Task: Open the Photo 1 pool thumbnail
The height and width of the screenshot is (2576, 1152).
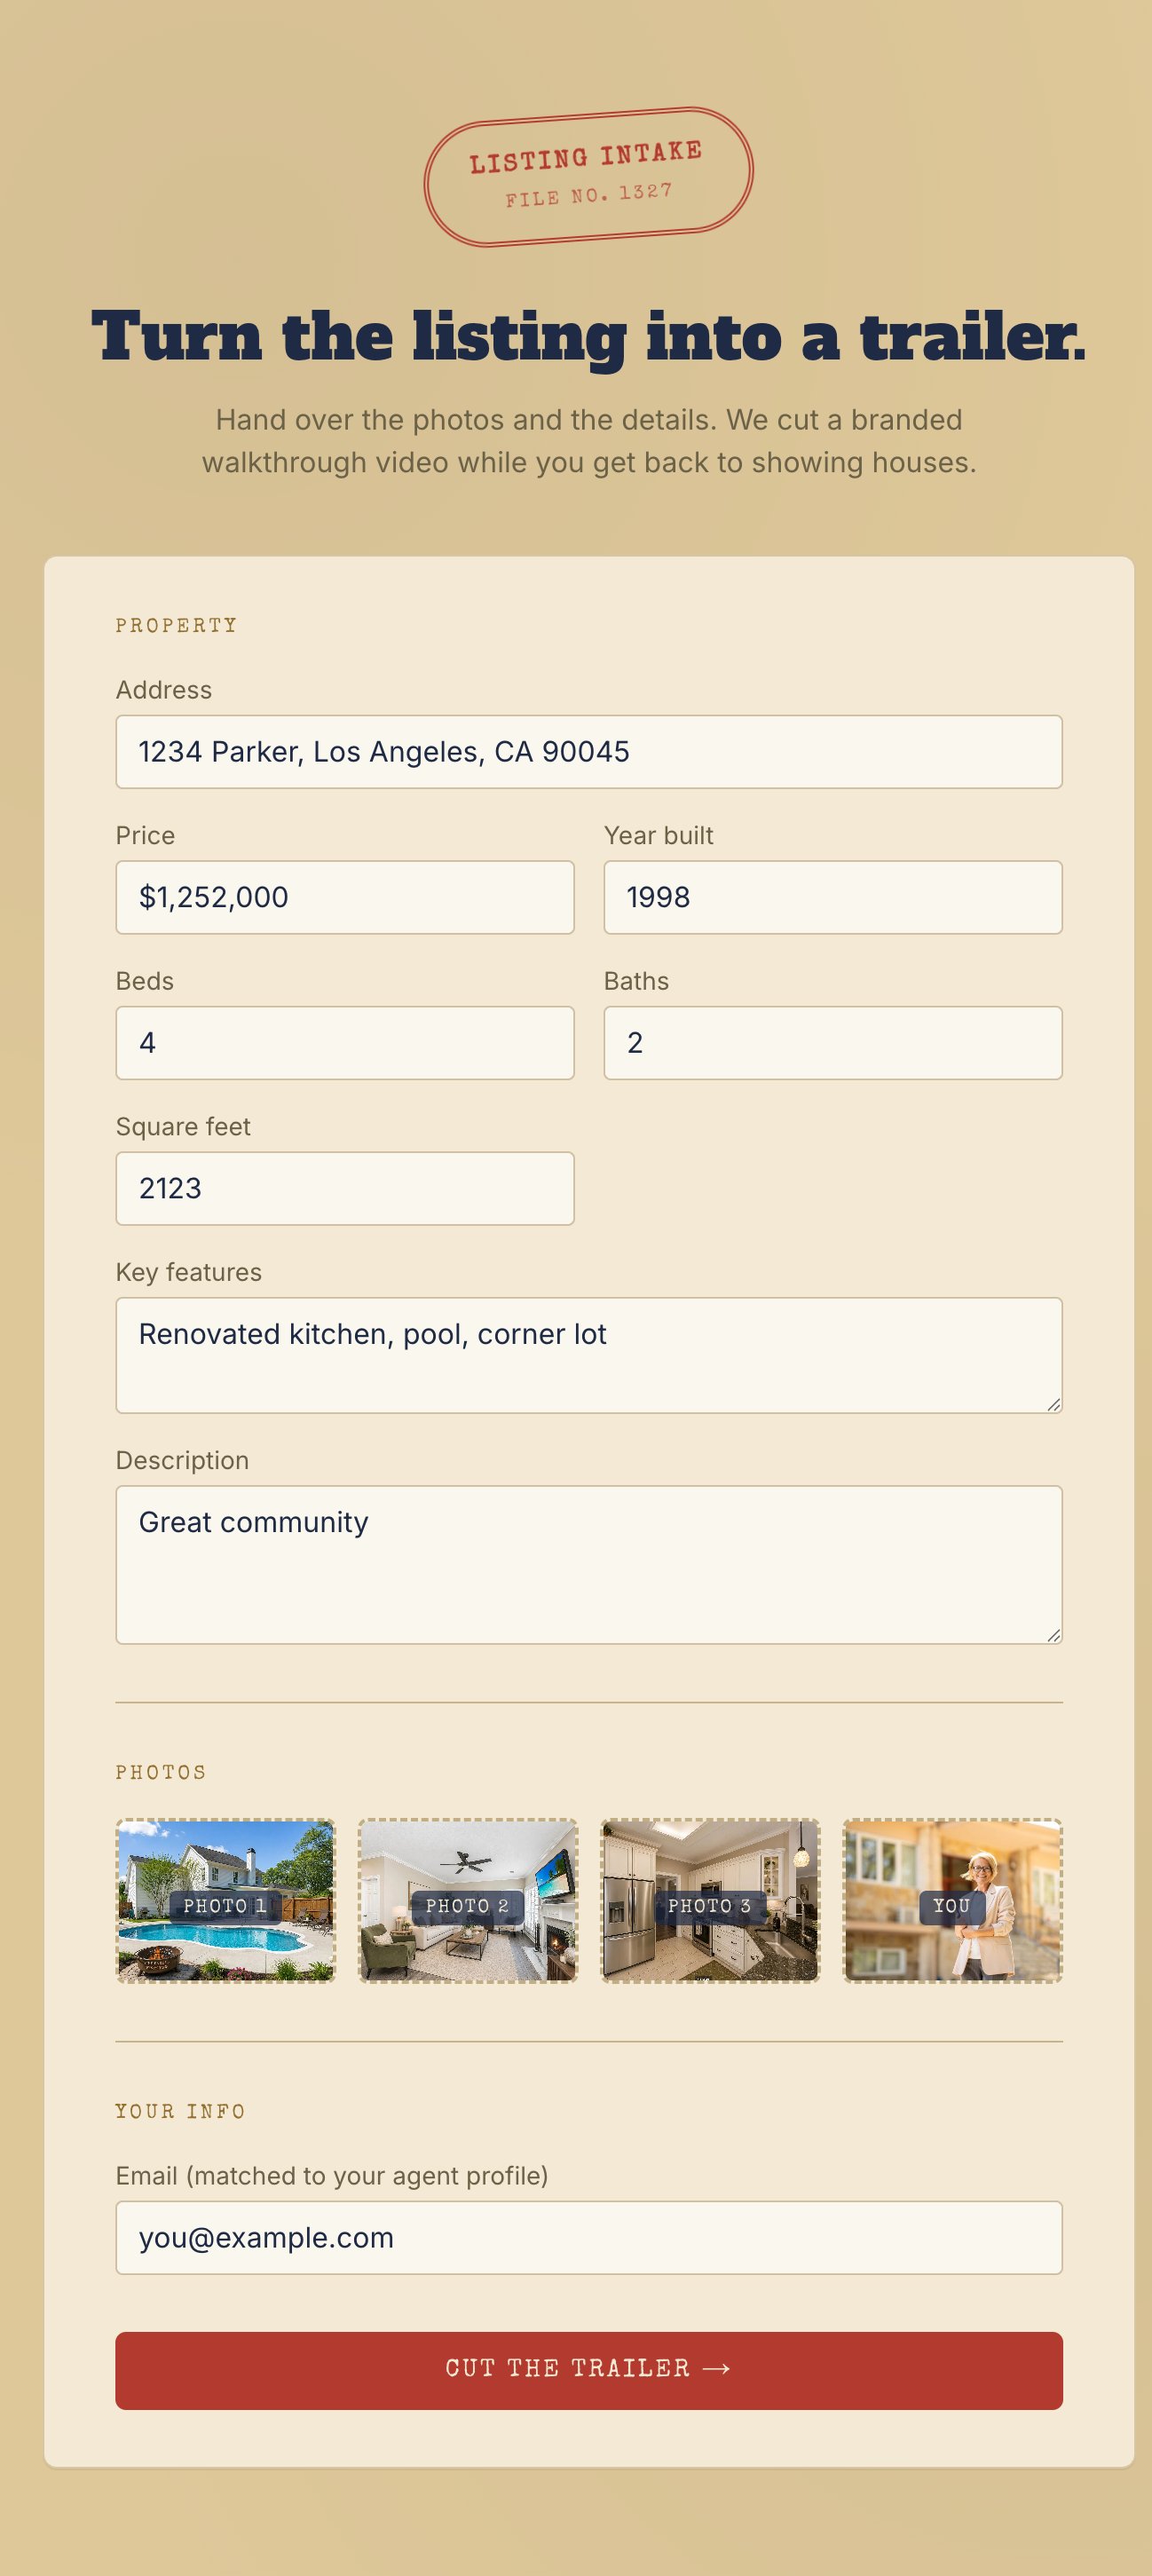Action: (225, 1900)
